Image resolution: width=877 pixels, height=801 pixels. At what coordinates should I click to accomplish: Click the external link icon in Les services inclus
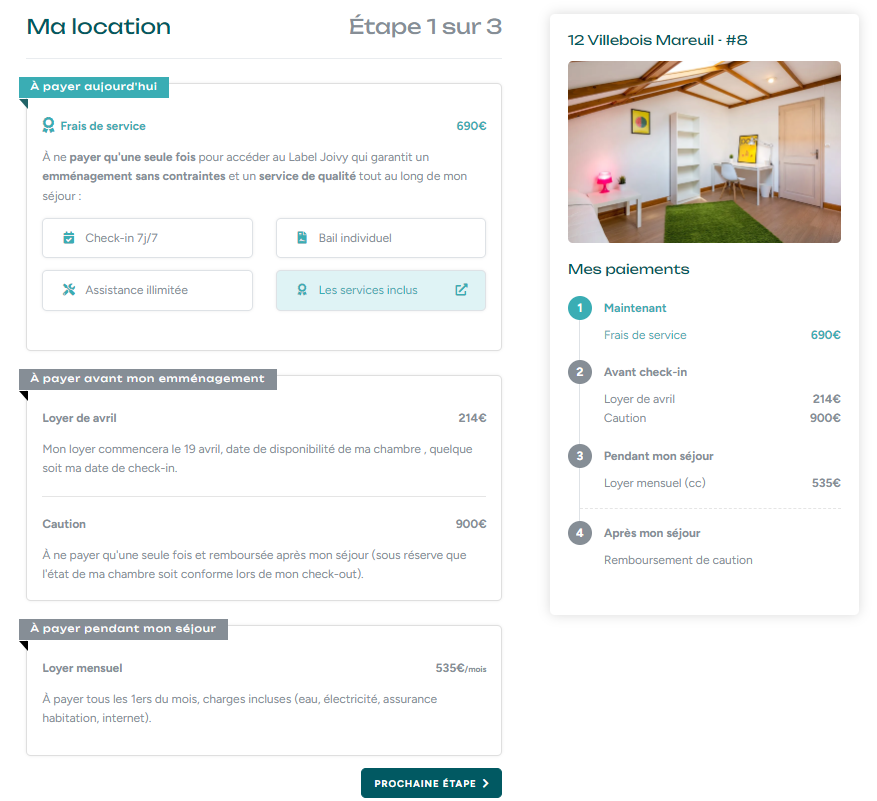click(x=461, y=290)
